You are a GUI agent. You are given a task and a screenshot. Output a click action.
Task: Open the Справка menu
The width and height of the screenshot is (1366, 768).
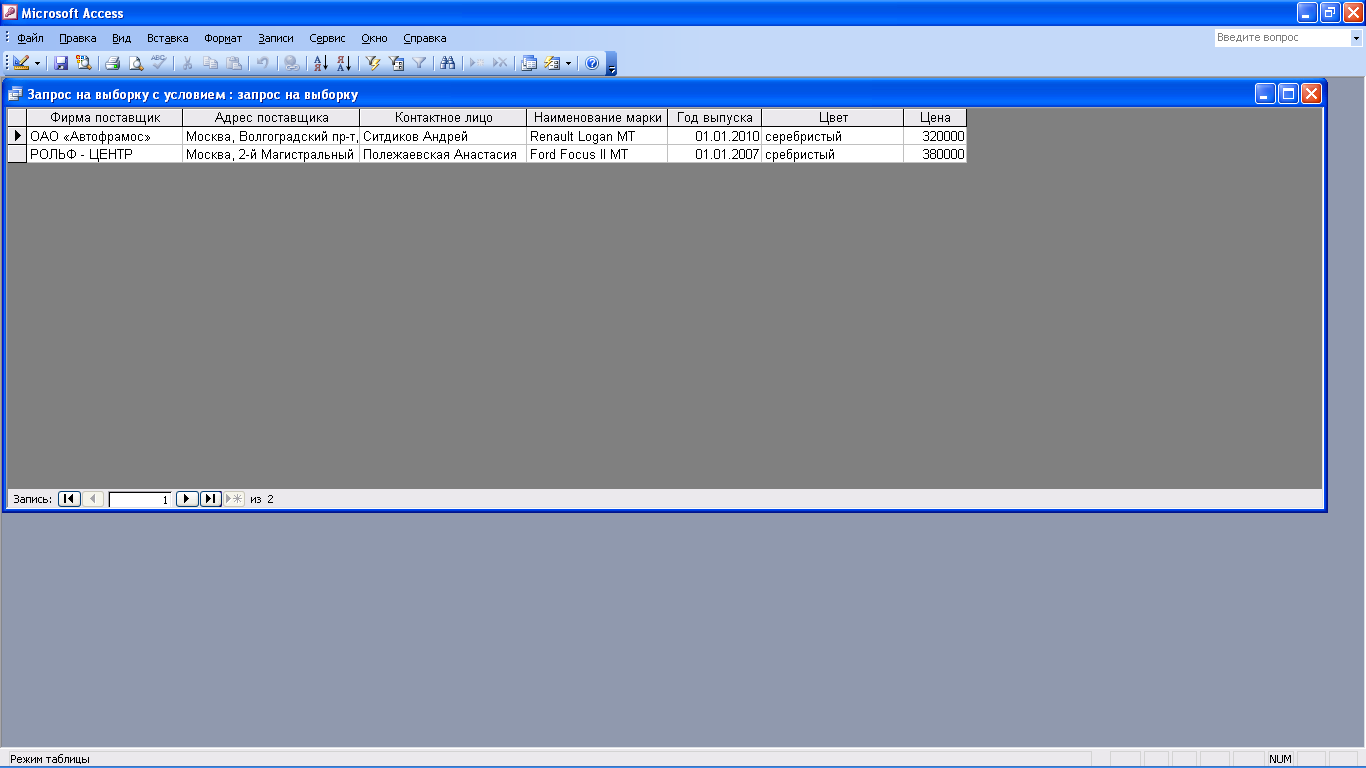coord(425,38)
